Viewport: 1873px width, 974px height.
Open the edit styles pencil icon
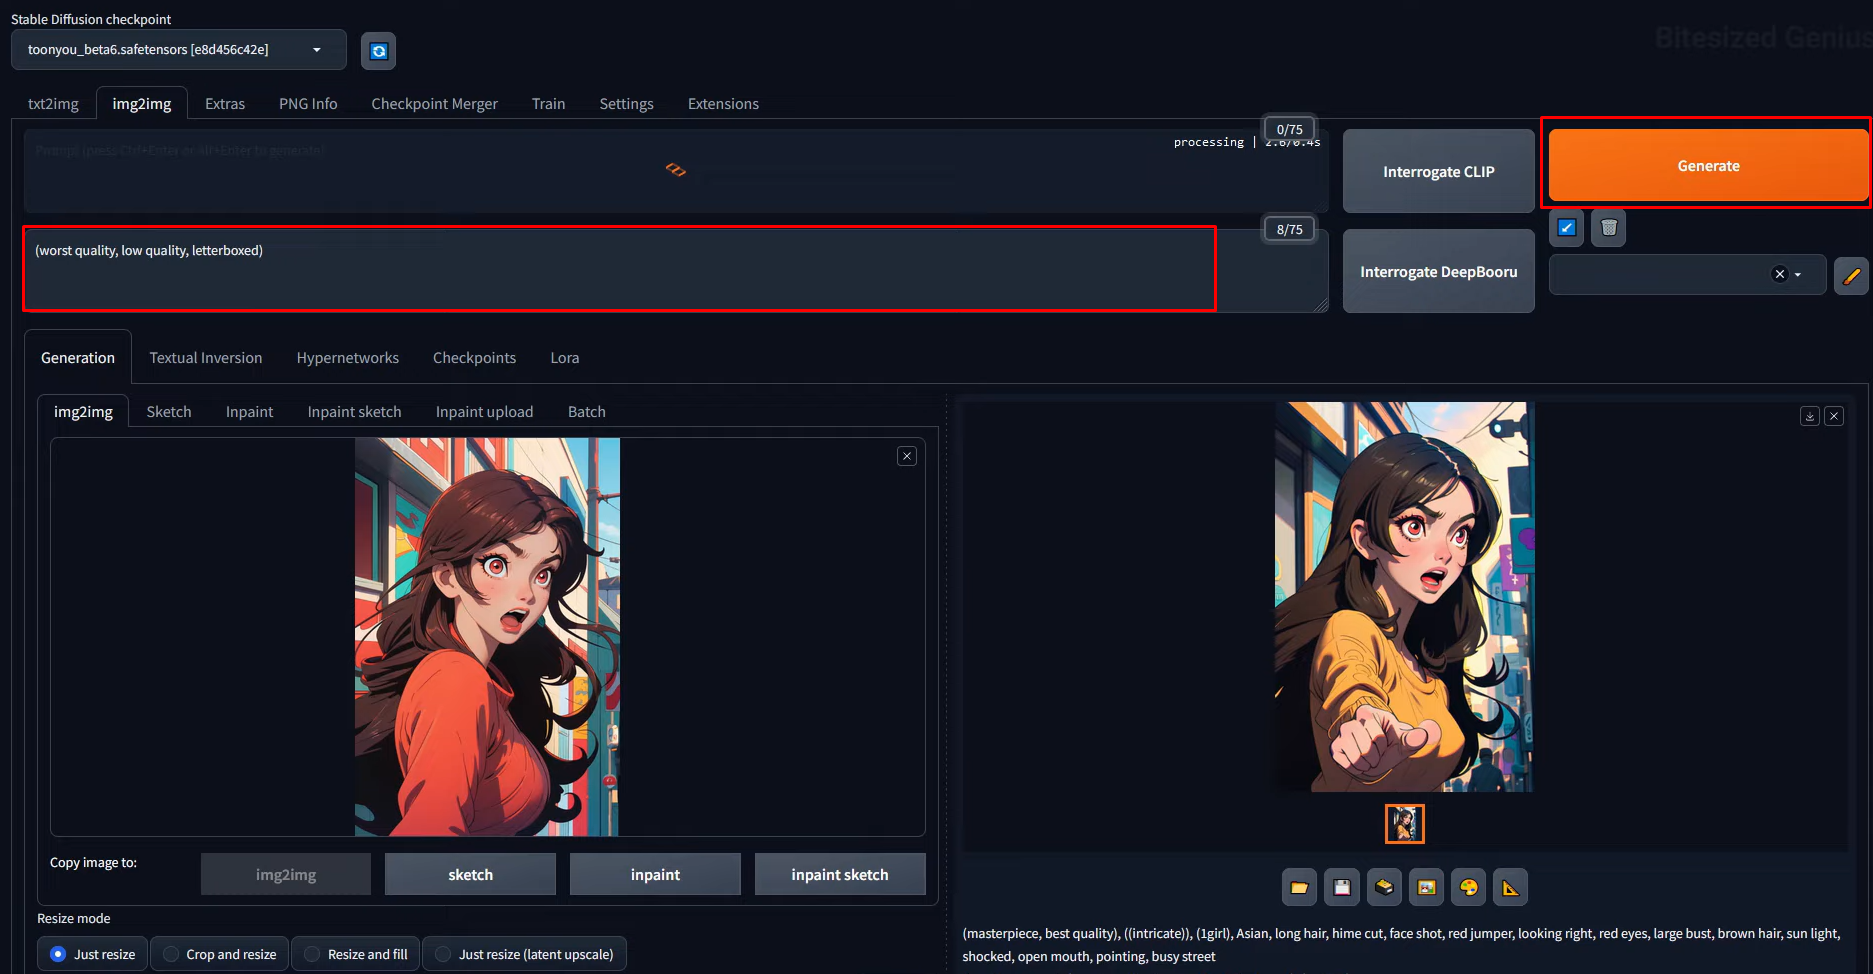(x=1851, y=275)
